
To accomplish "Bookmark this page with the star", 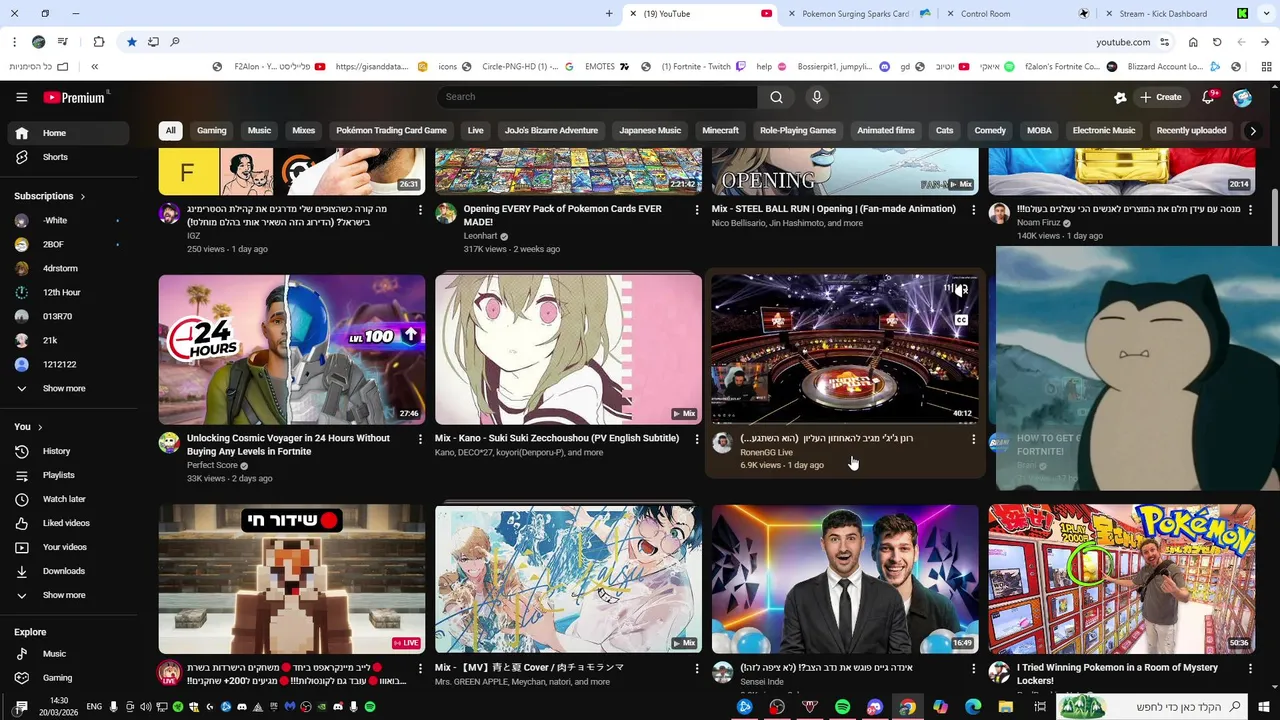I will pos(131,42).
